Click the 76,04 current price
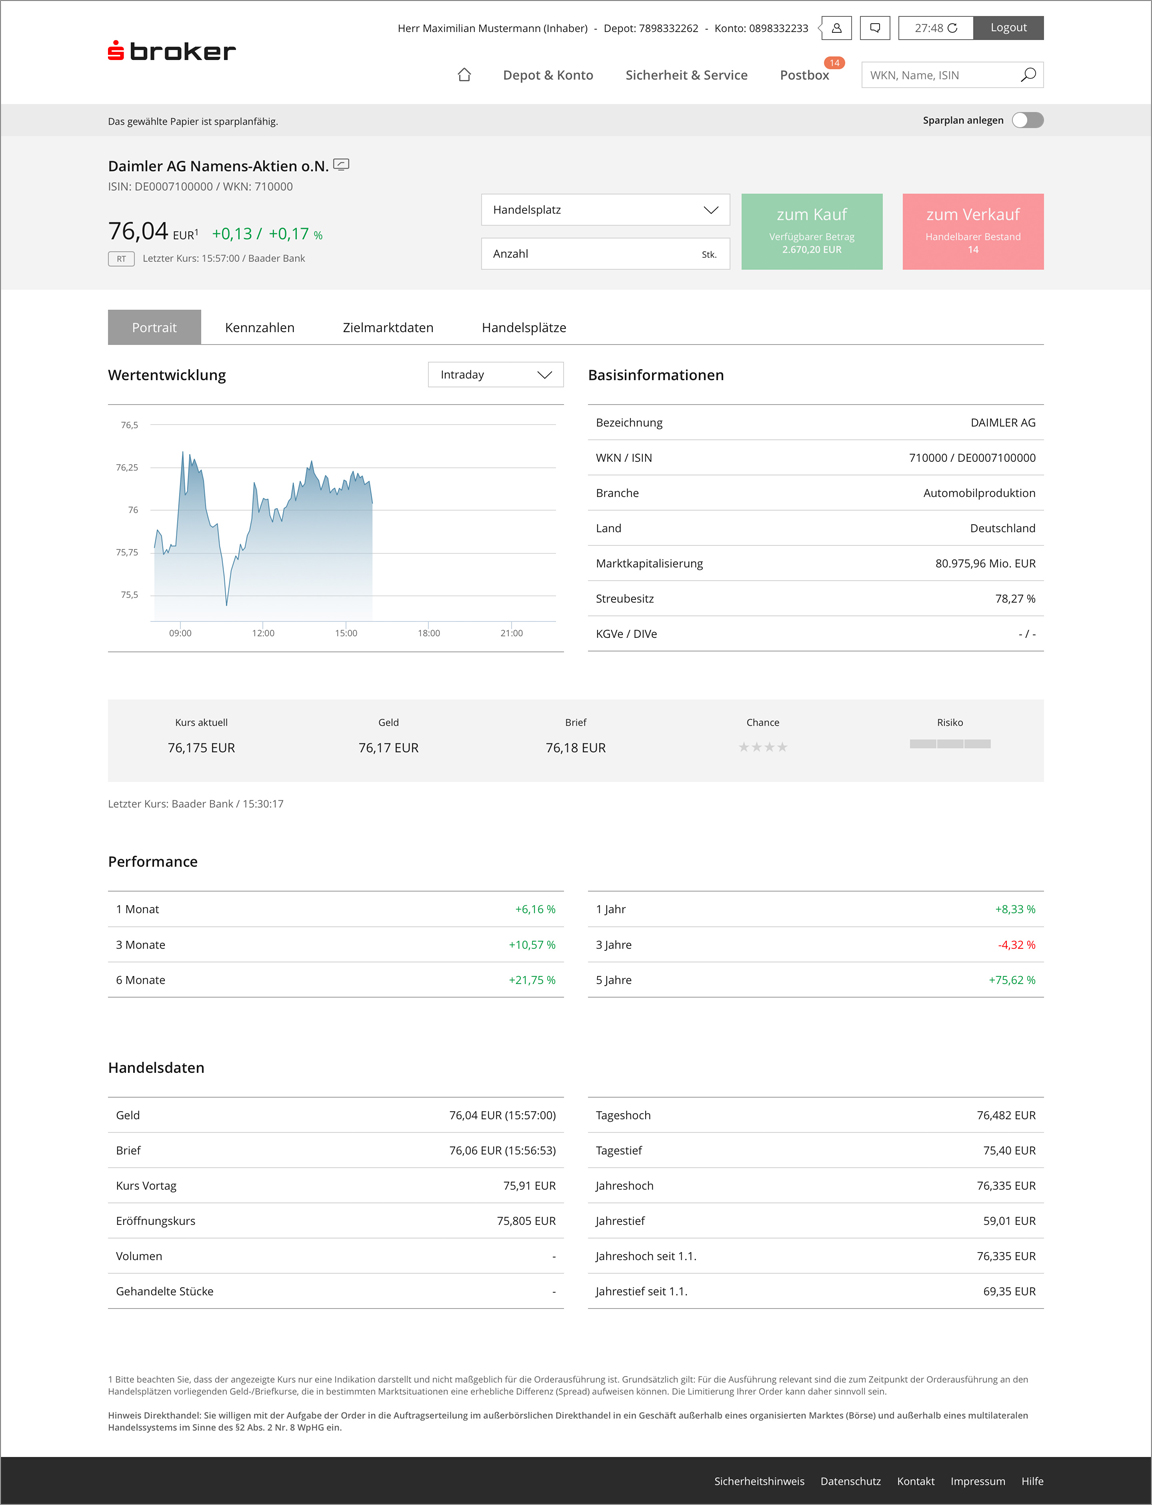The width and height of the screenshot is (1152, 1505). (x=138, y=231)
